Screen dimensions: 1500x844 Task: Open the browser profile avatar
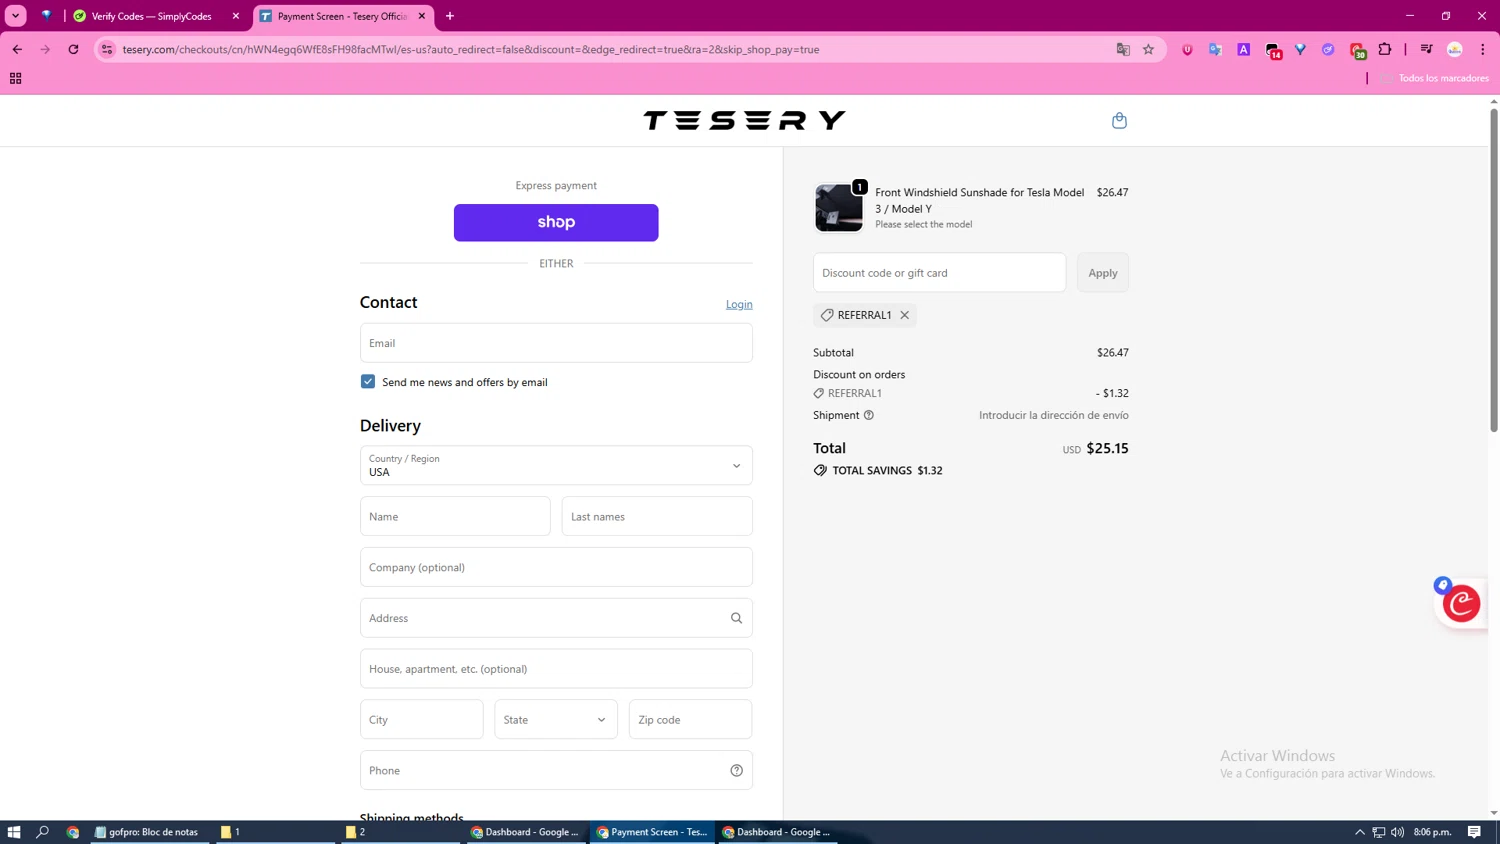(x=1455, y=49)
